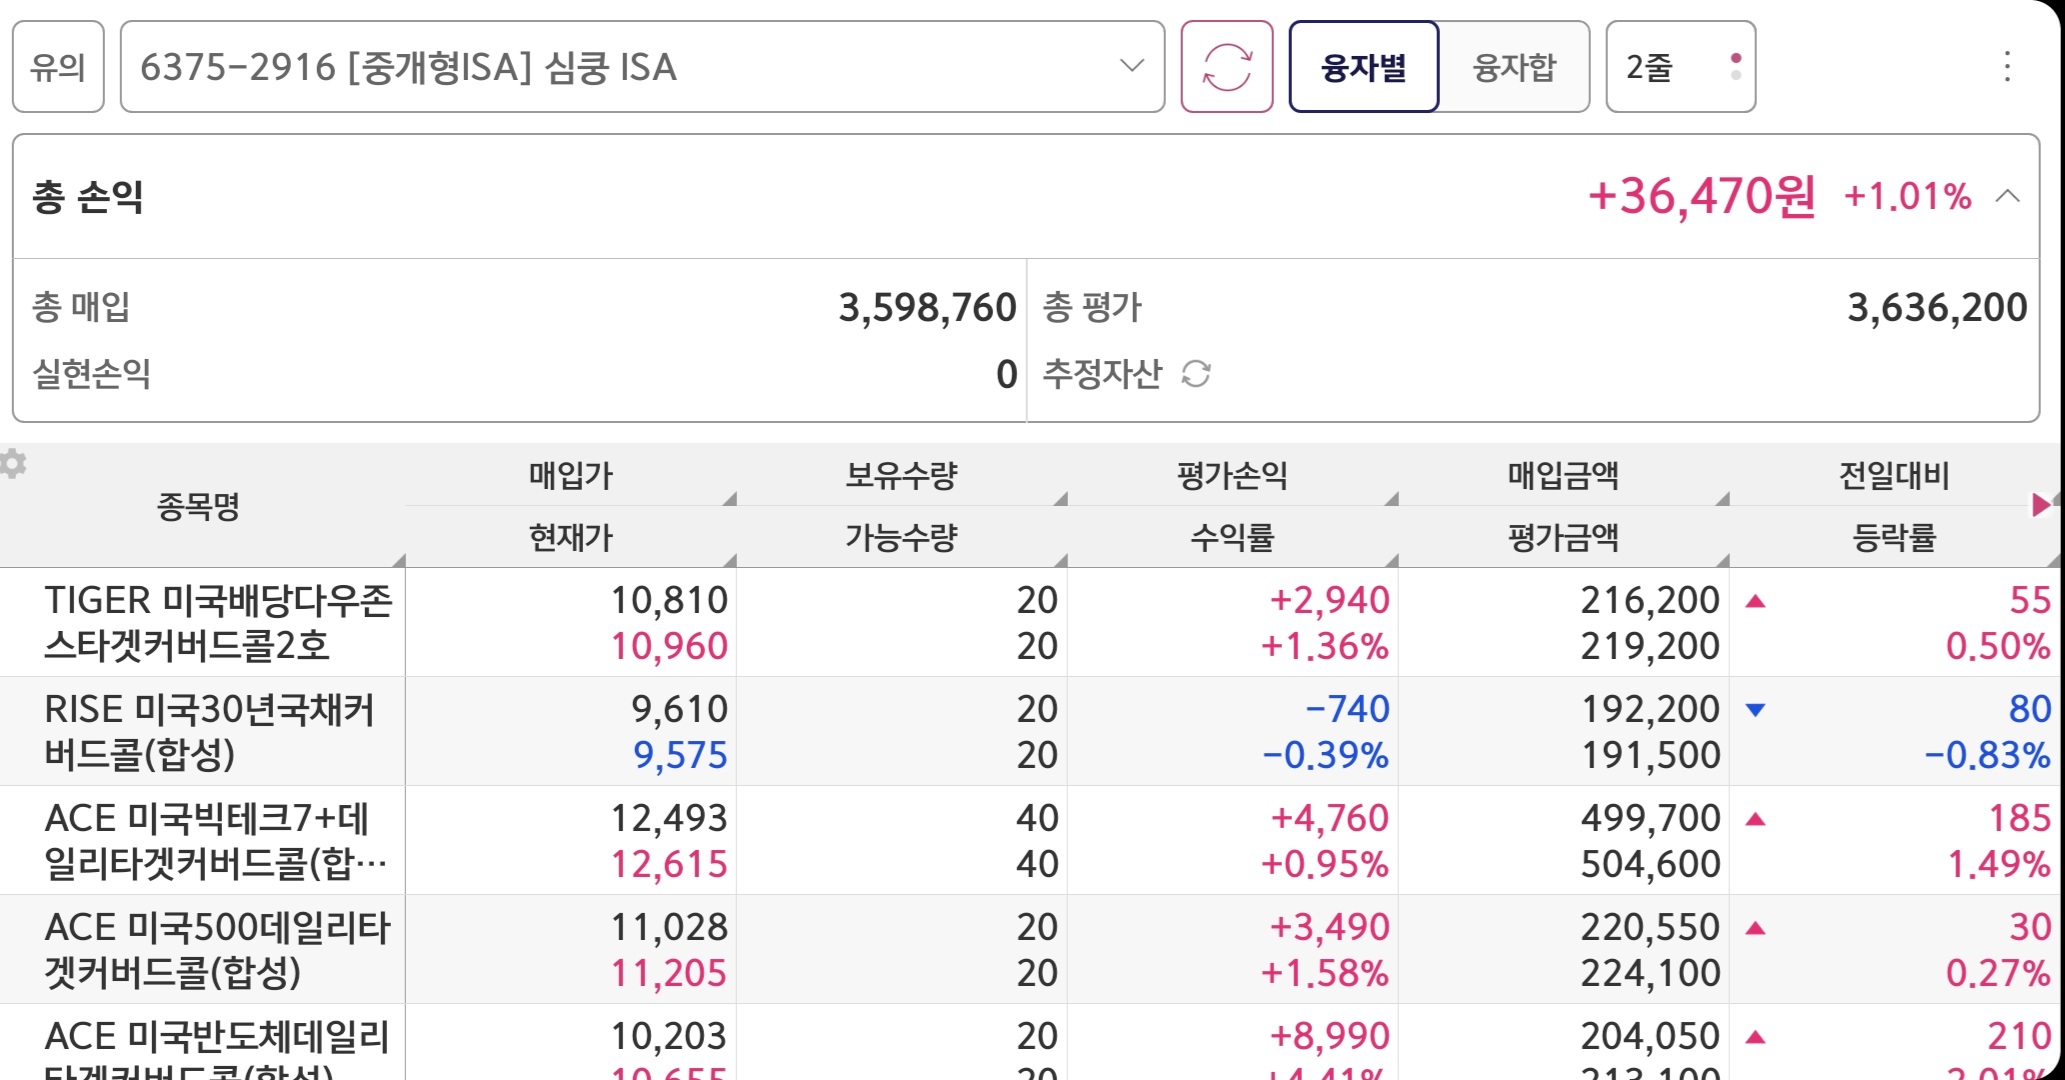Click the table settings gear icon
This screenshot has width=2065, height=1080.
[13, 464]
